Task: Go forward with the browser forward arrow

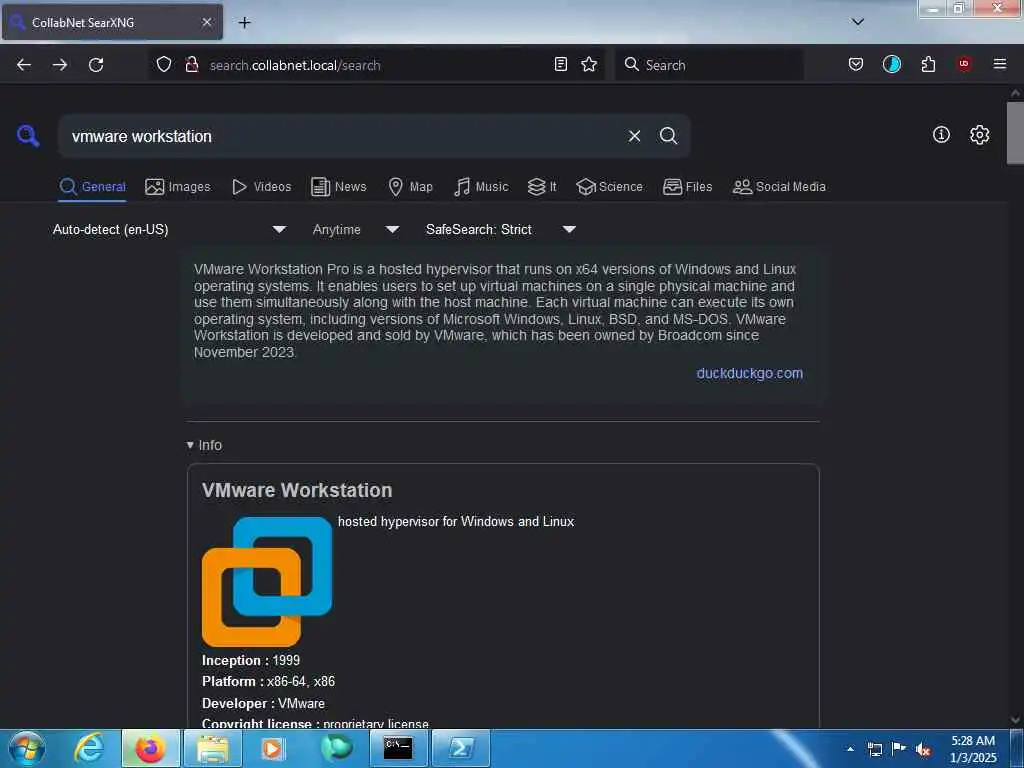Action: (x=60, y=65)
